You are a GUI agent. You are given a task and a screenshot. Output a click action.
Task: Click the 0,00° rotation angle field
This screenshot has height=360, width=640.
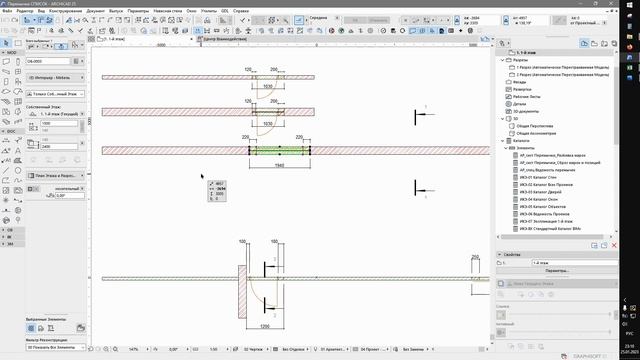pos(70,196)
